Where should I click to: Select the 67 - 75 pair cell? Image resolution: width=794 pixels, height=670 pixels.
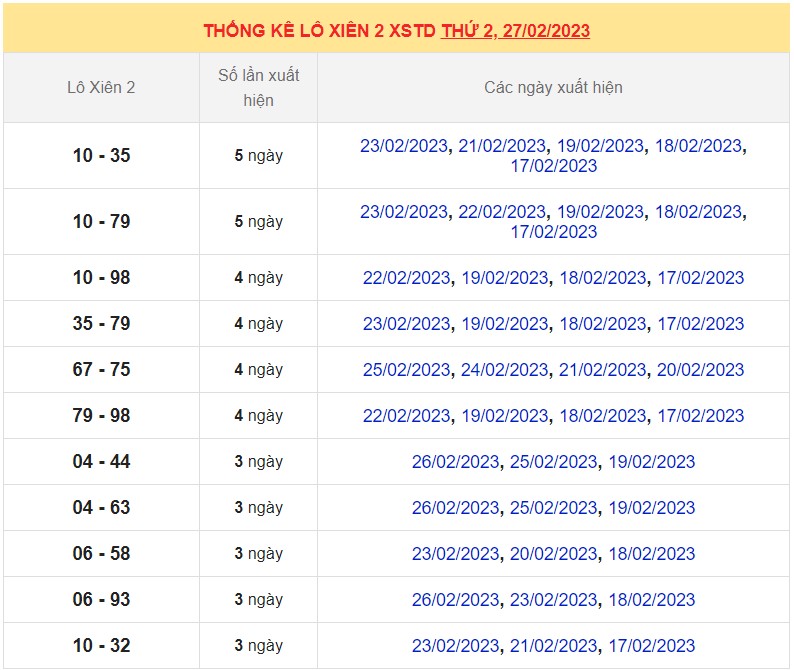(101, 370)
